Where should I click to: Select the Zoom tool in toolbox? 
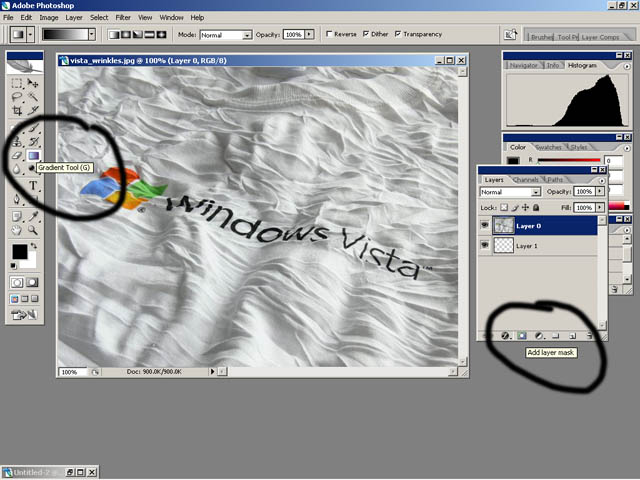coord(33,229)
